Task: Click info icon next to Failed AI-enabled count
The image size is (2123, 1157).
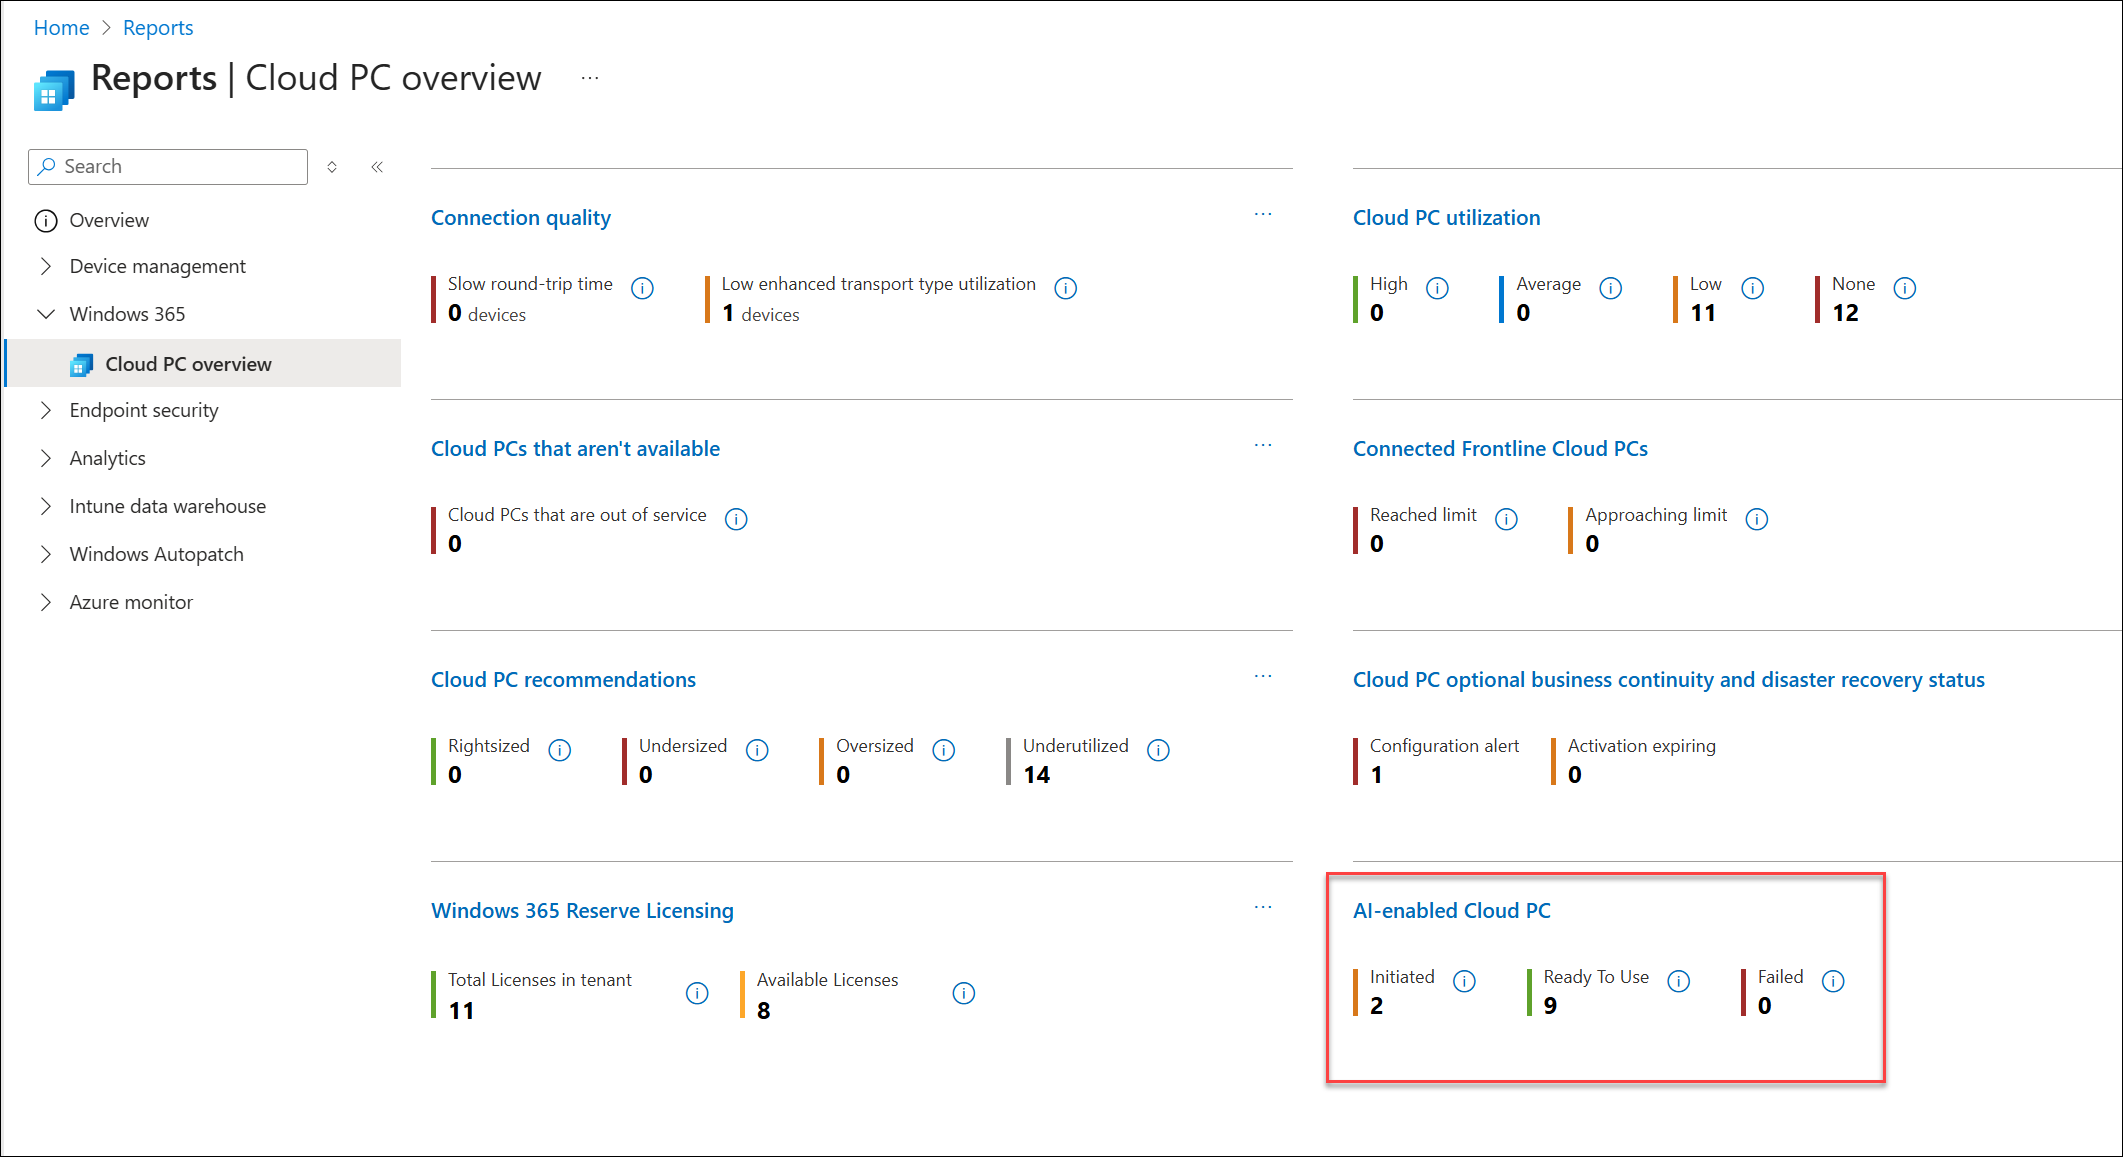Action: tap(1833, 981)
